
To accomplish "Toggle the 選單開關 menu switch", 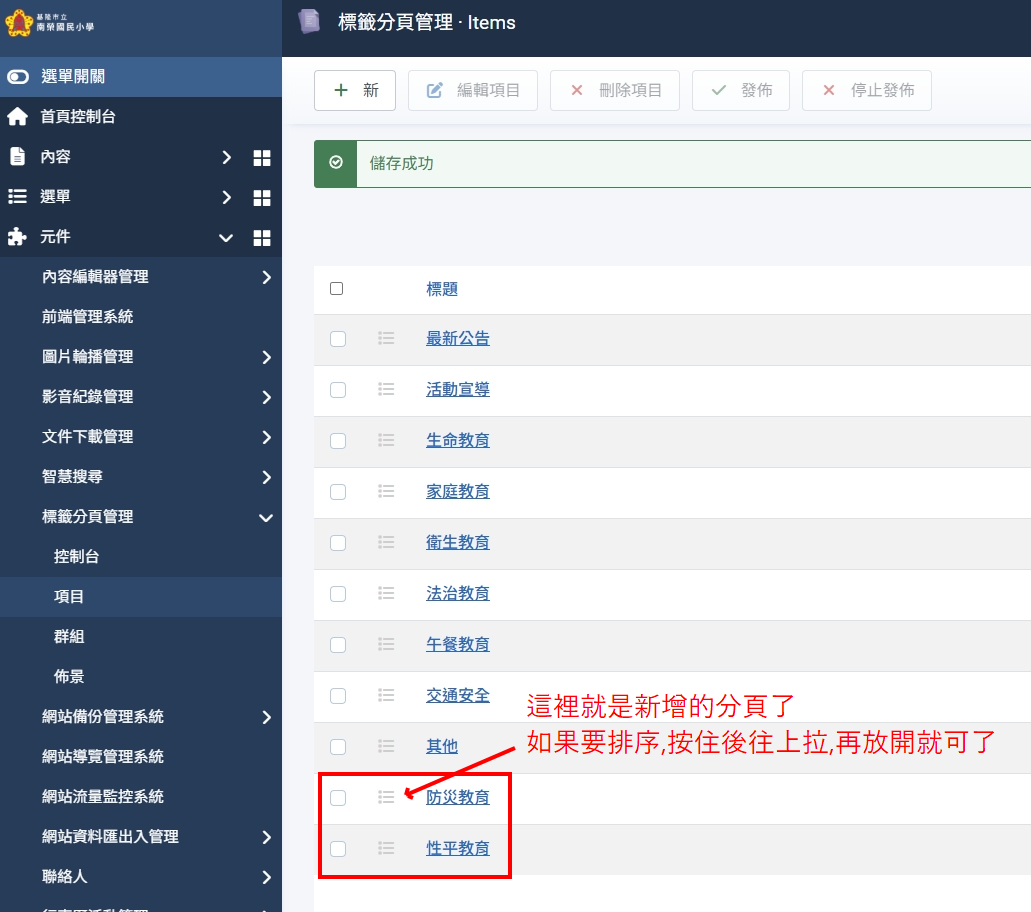I will pyautogui.click(x=18, y=77).
